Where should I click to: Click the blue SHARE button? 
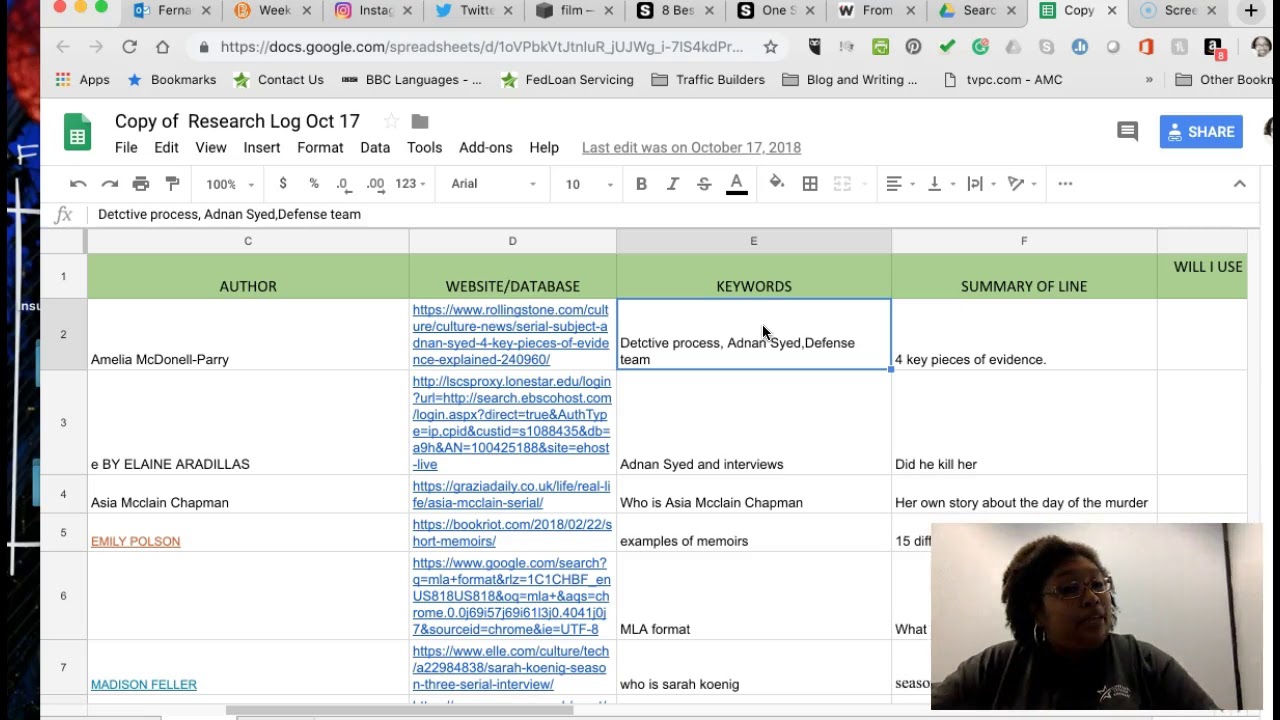(1201, 132)
